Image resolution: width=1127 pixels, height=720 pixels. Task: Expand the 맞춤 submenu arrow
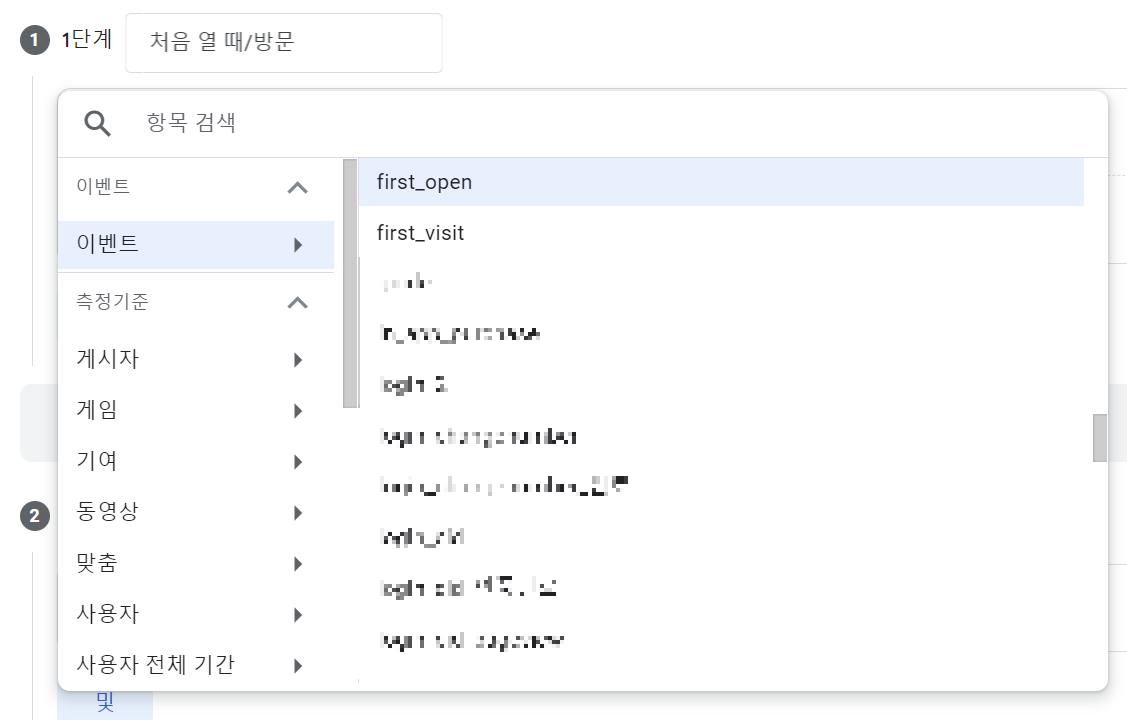coord(297,563)
